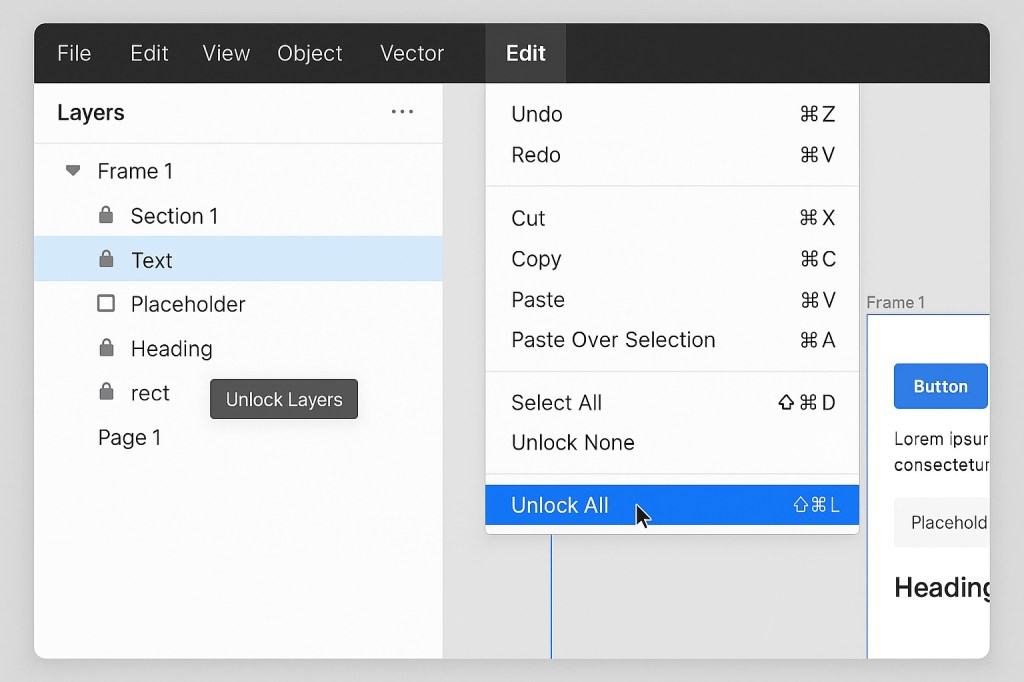1024x682 pixels.
Task: Collapse the Frame 1 disclosure triangle
Action: 71,170
